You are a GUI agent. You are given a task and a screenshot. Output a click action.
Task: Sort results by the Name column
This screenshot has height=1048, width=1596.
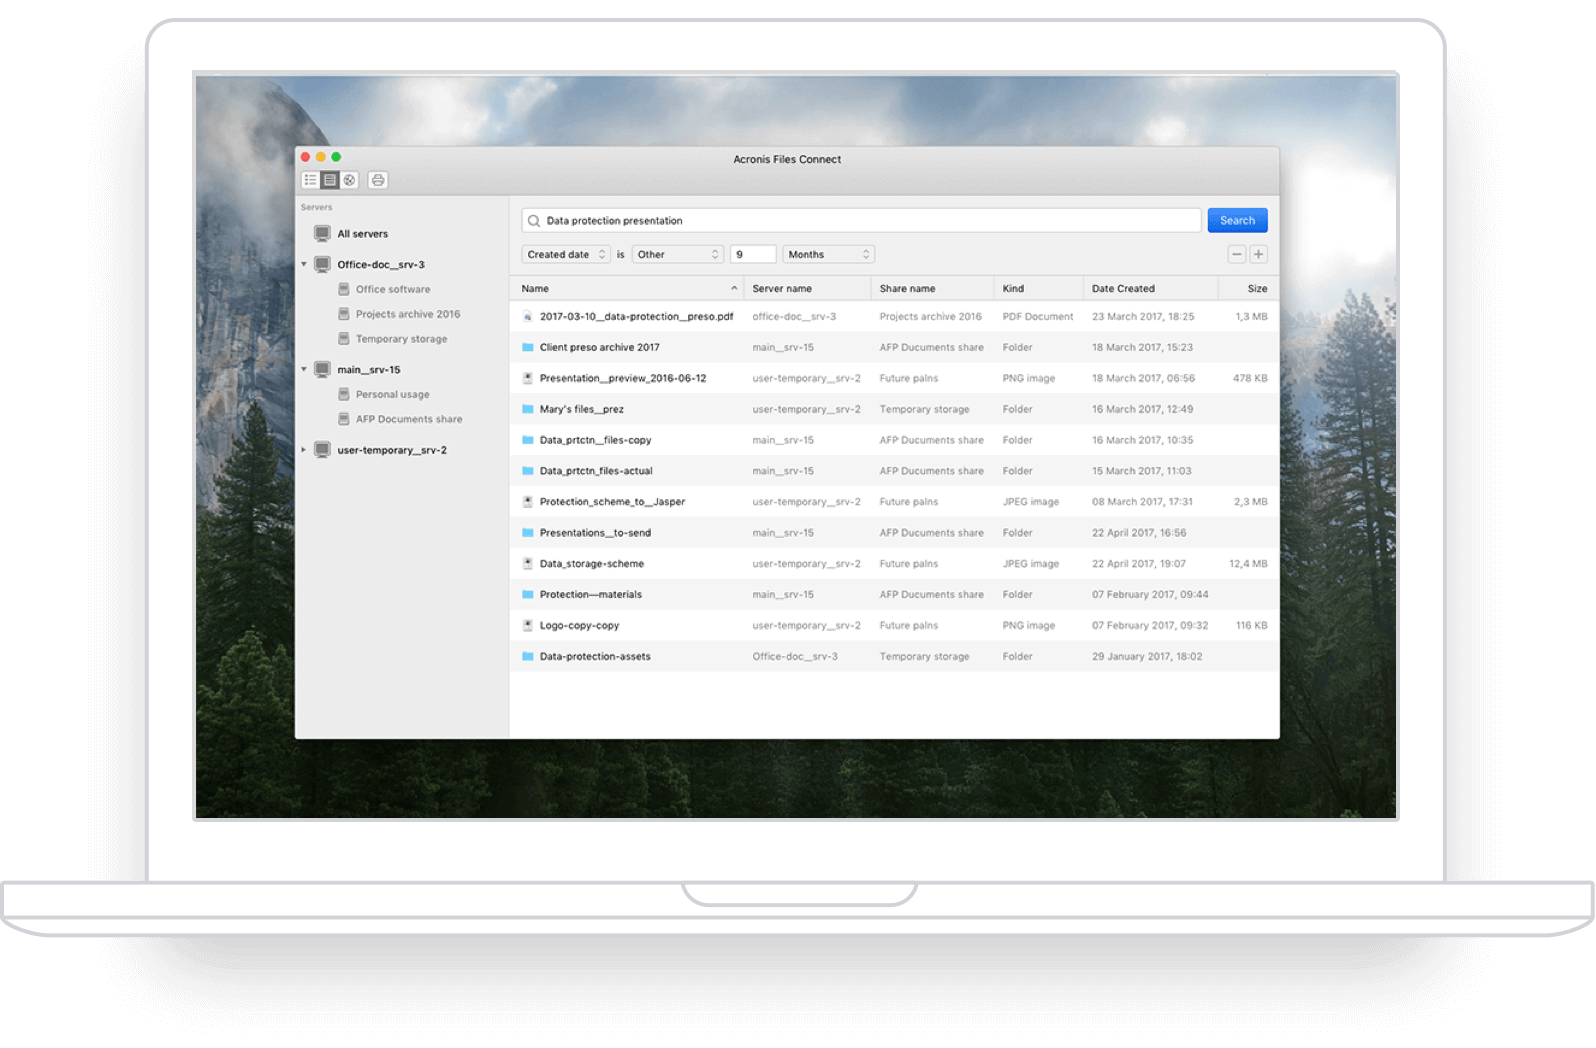(x=627, y=288)
